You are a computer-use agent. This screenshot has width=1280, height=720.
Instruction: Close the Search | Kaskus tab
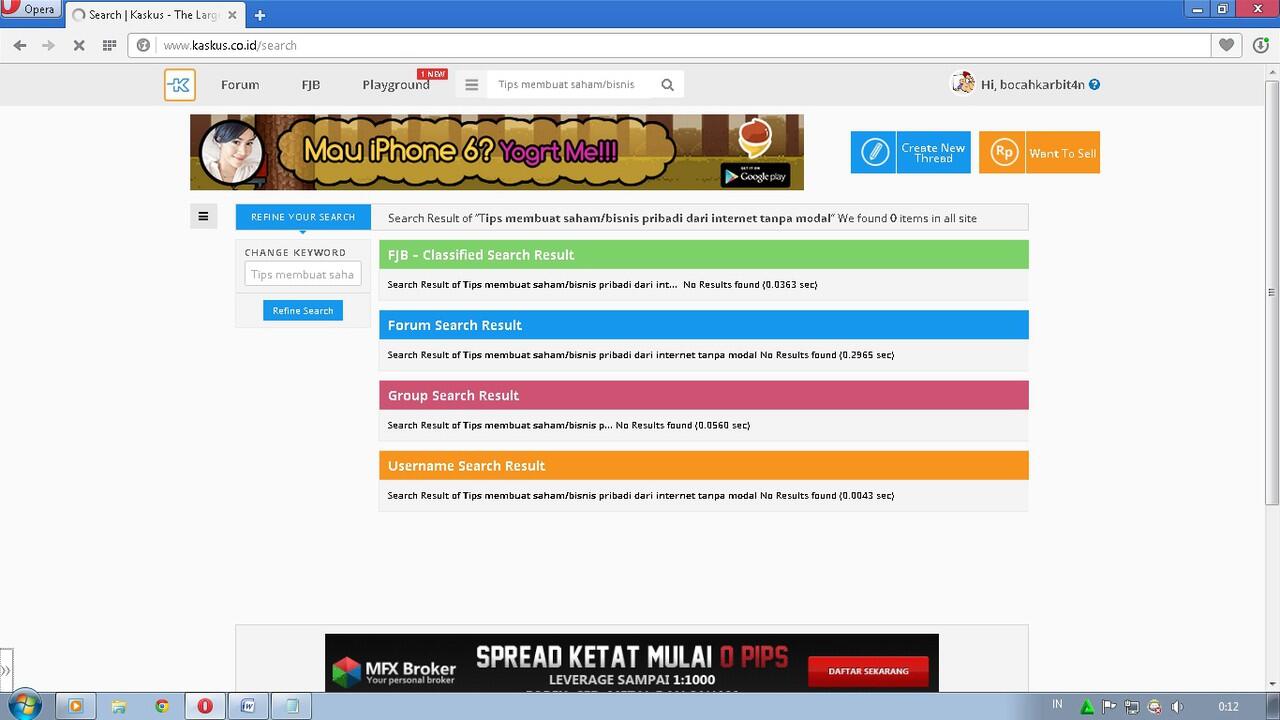click(x=233, y=15)
